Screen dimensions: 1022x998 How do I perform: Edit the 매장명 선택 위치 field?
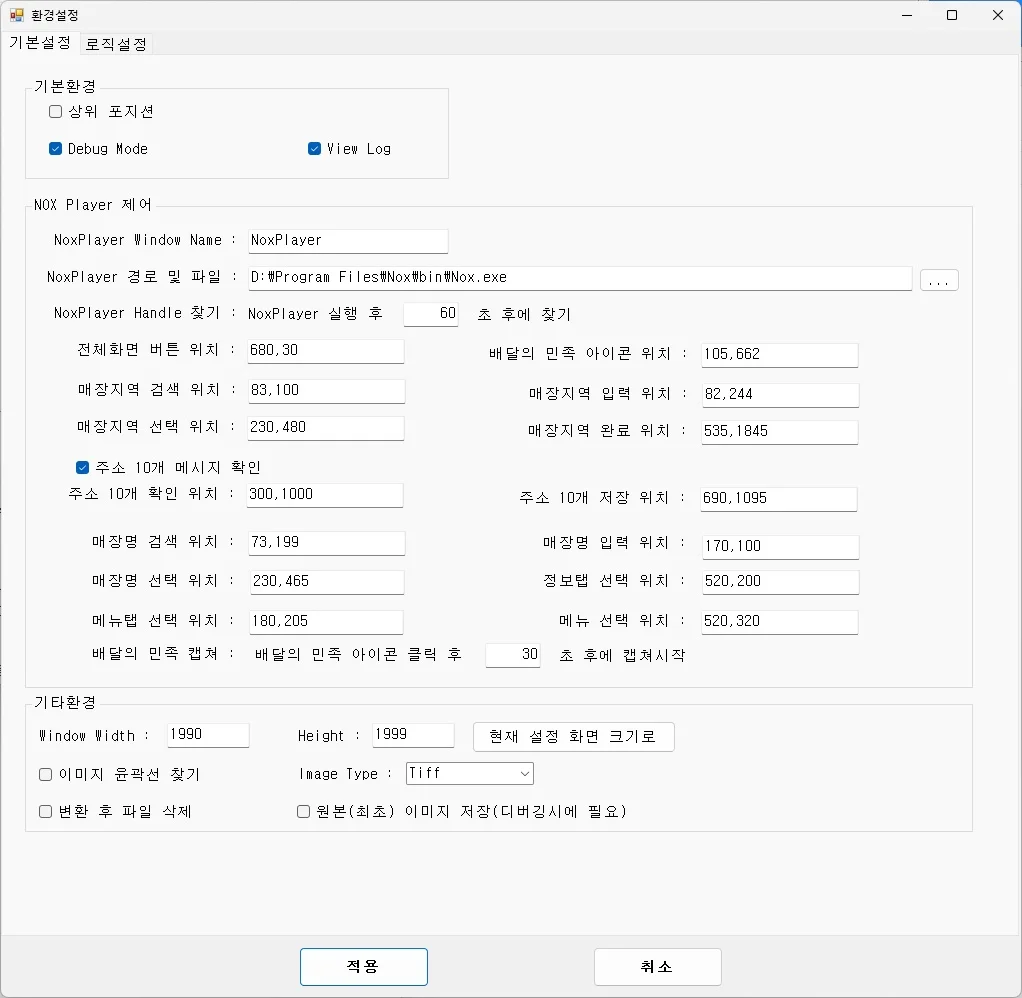326,581
